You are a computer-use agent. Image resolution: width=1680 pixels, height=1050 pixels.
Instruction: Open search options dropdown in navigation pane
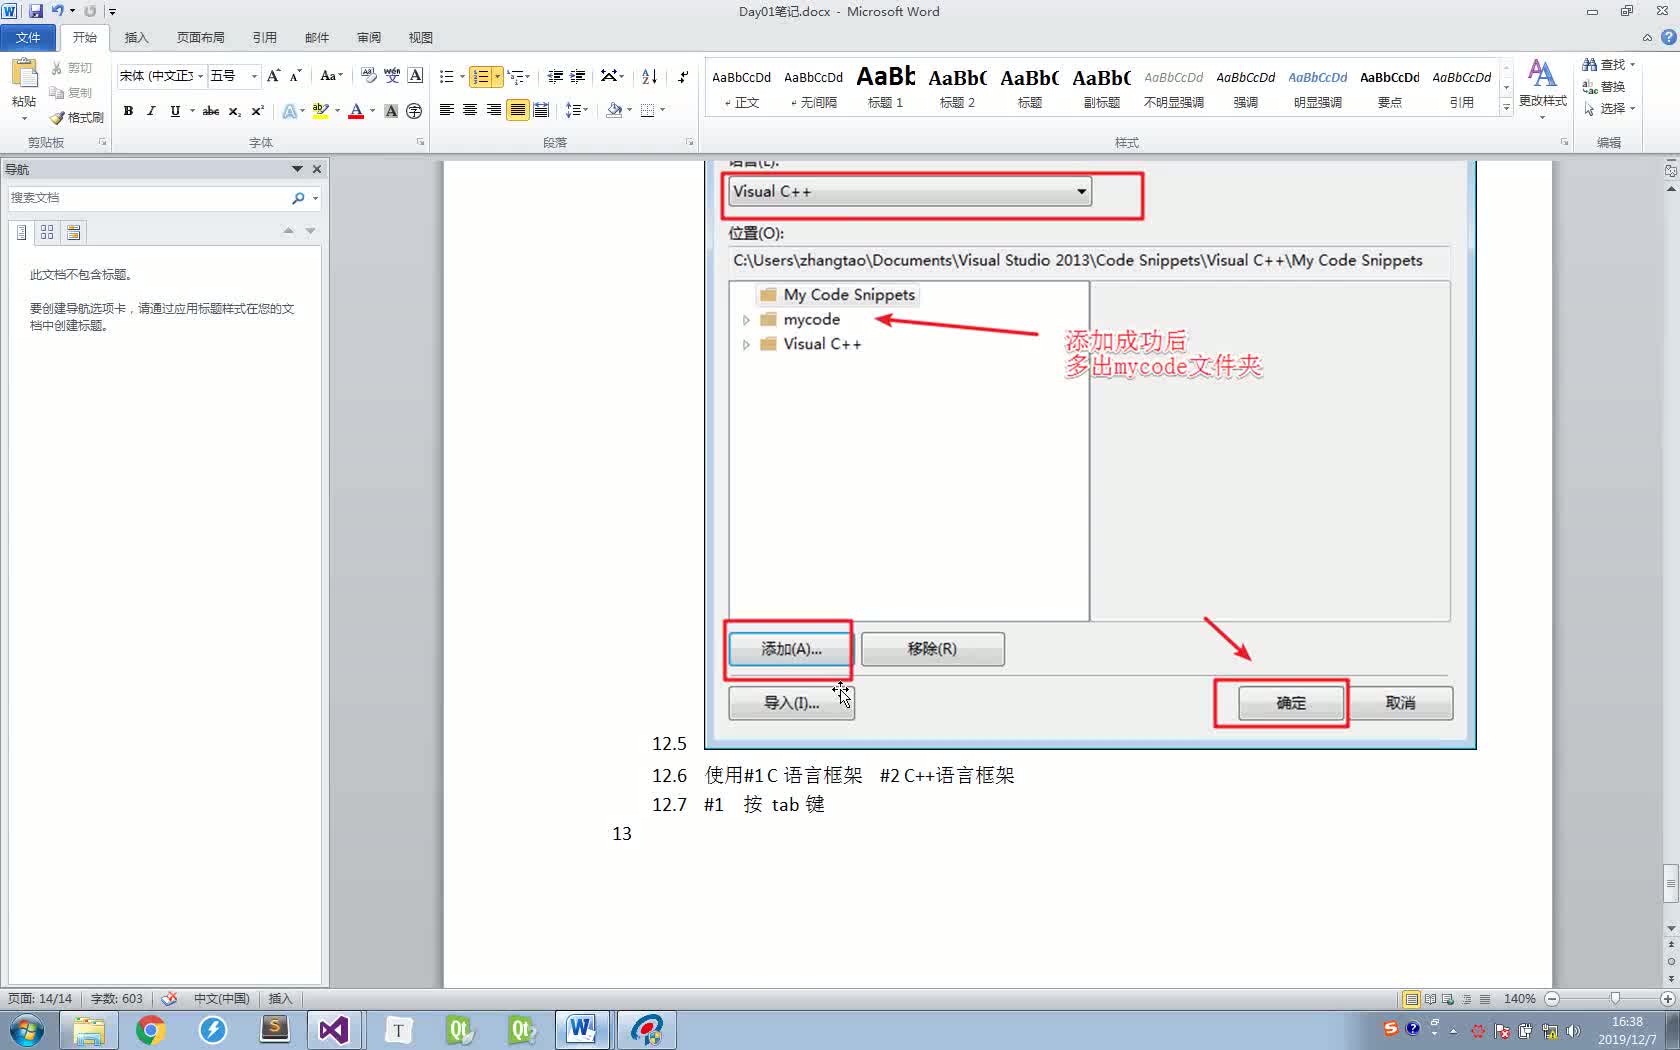[x=315, y=198]
